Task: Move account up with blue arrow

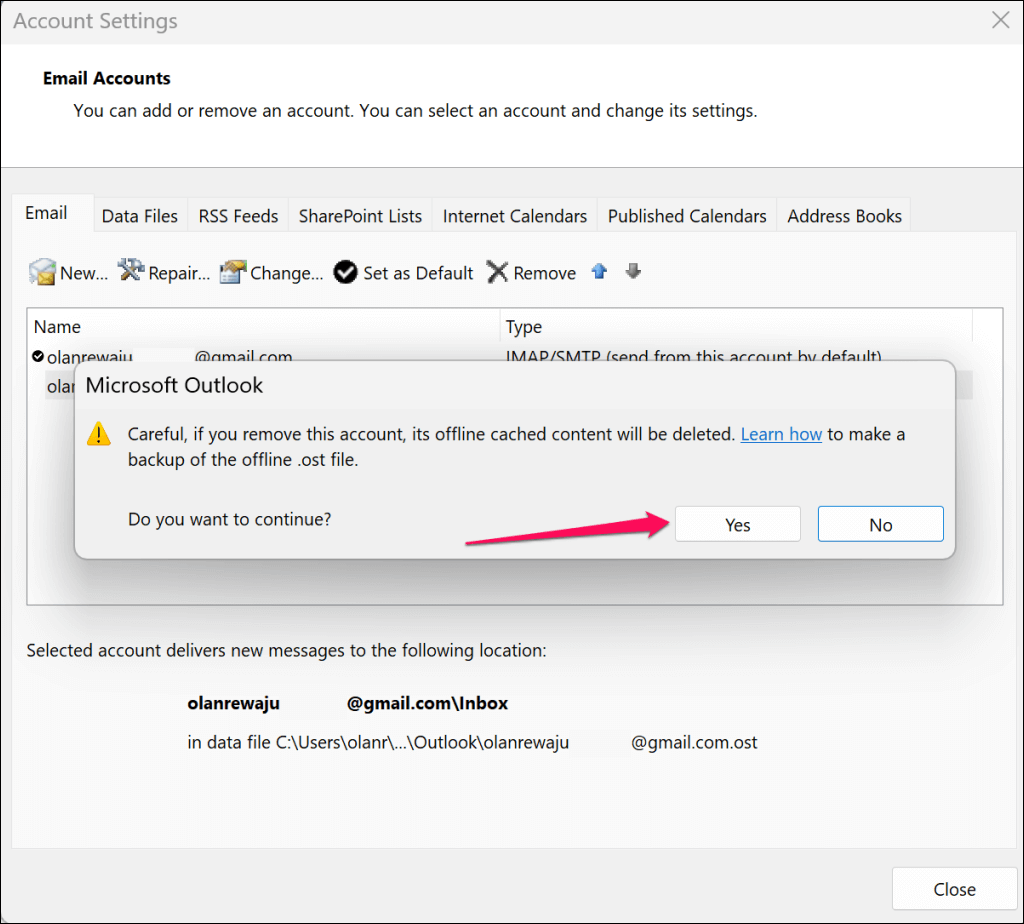Action: pos(600,271)
